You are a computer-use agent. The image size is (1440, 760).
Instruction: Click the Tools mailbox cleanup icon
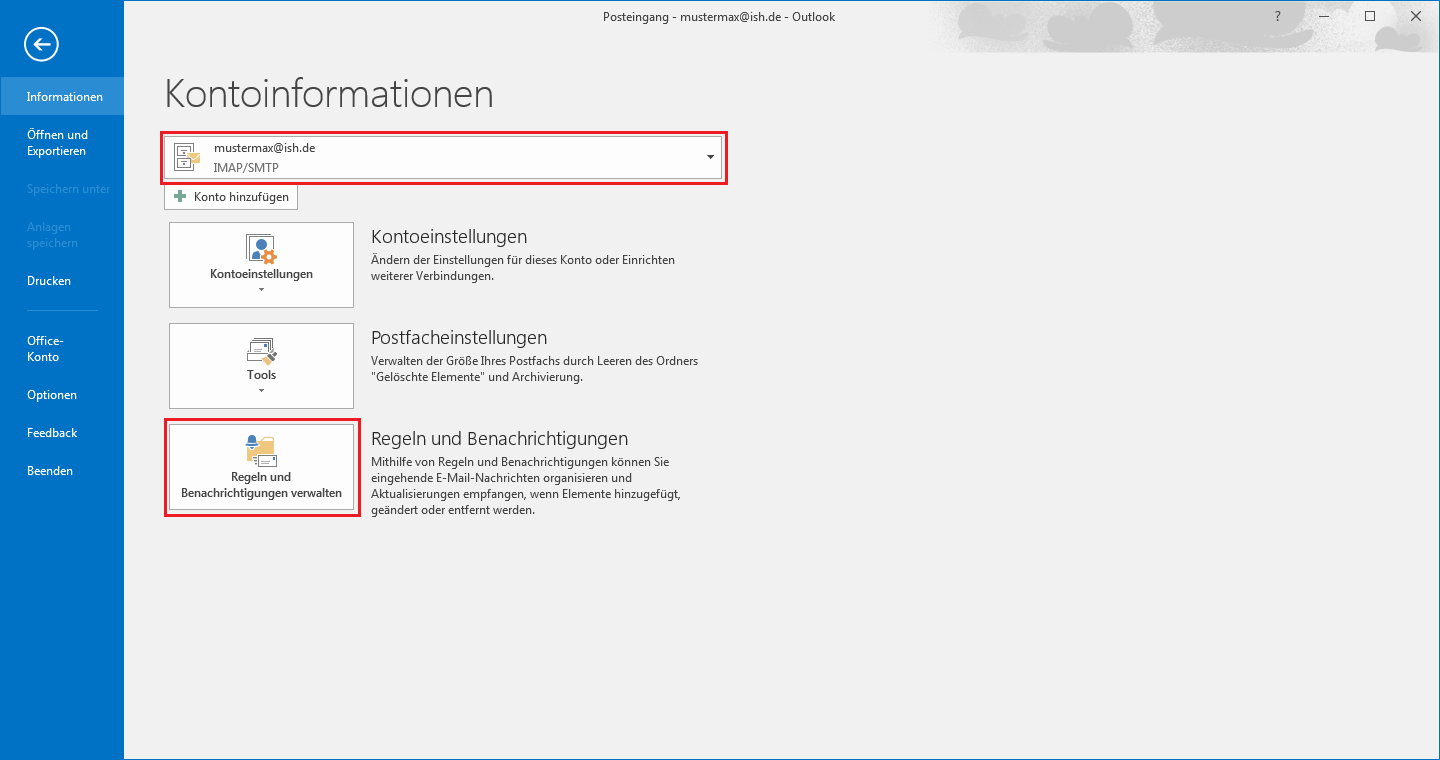[x=261, y=350]
